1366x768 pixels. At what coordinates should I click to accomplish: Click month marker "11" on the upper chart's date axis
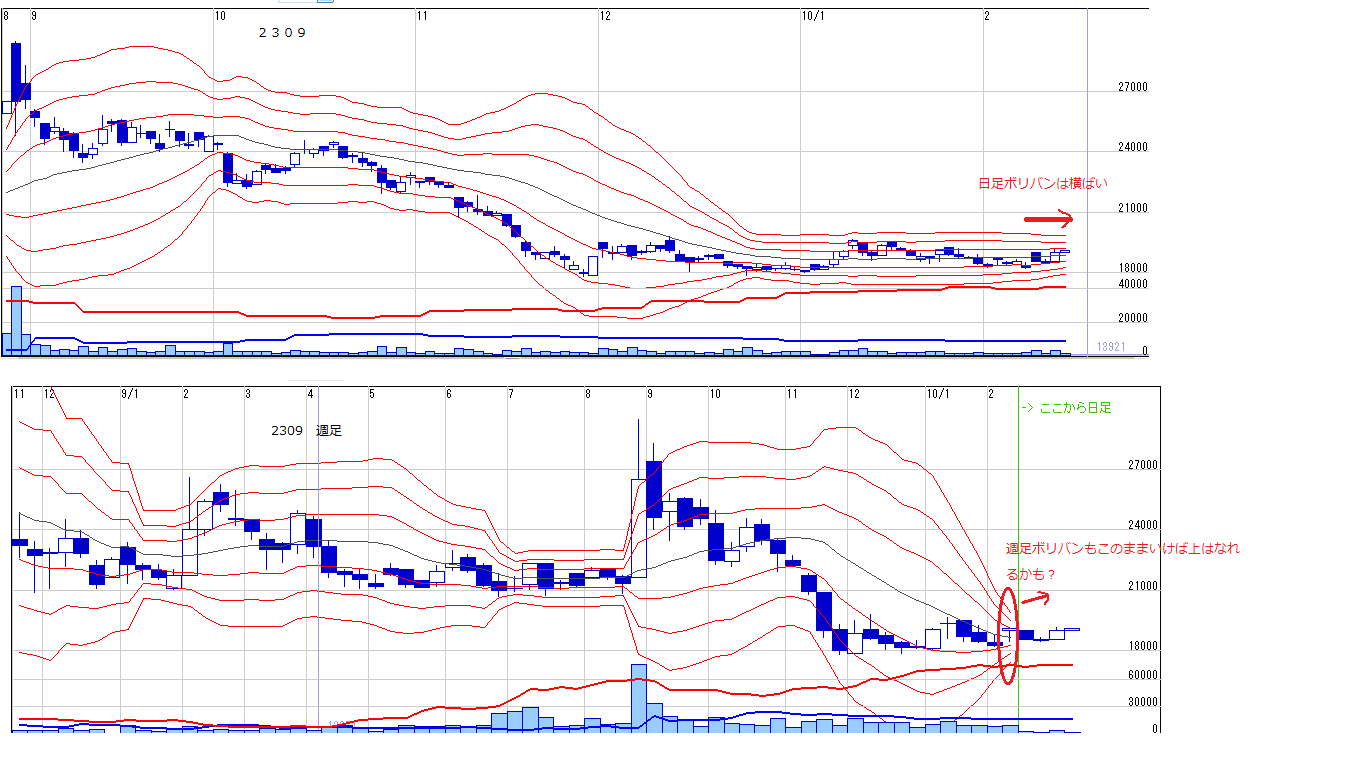[x=423, y=16]
